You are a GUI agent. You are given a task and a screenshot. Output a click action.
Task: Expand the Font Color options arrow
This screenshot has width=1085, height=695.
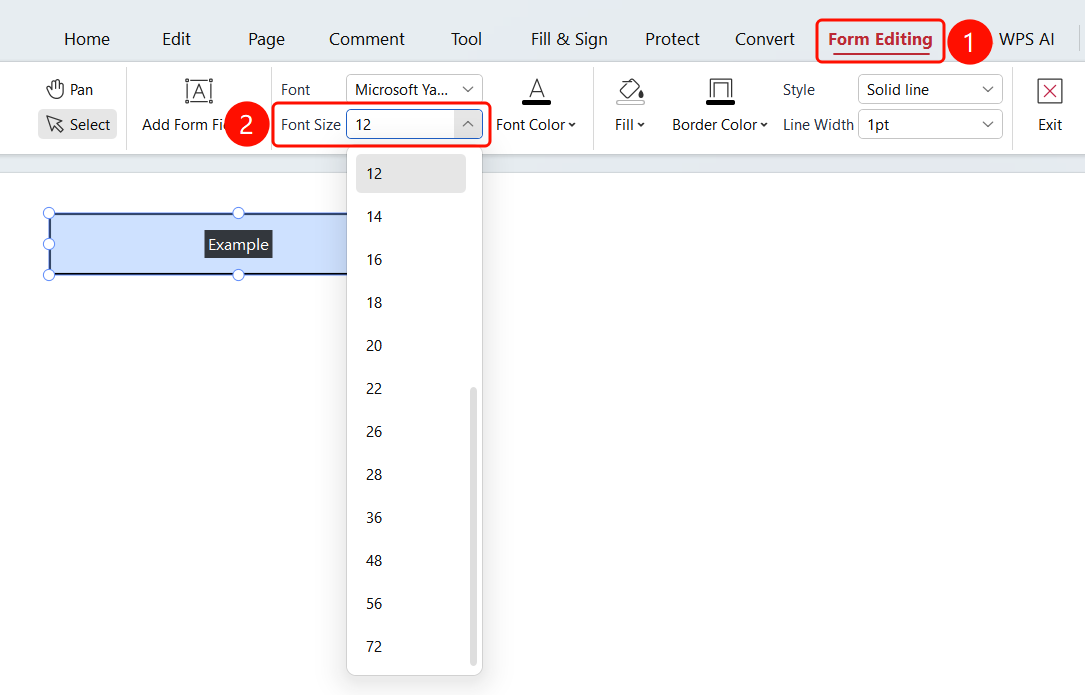[572, 125]
